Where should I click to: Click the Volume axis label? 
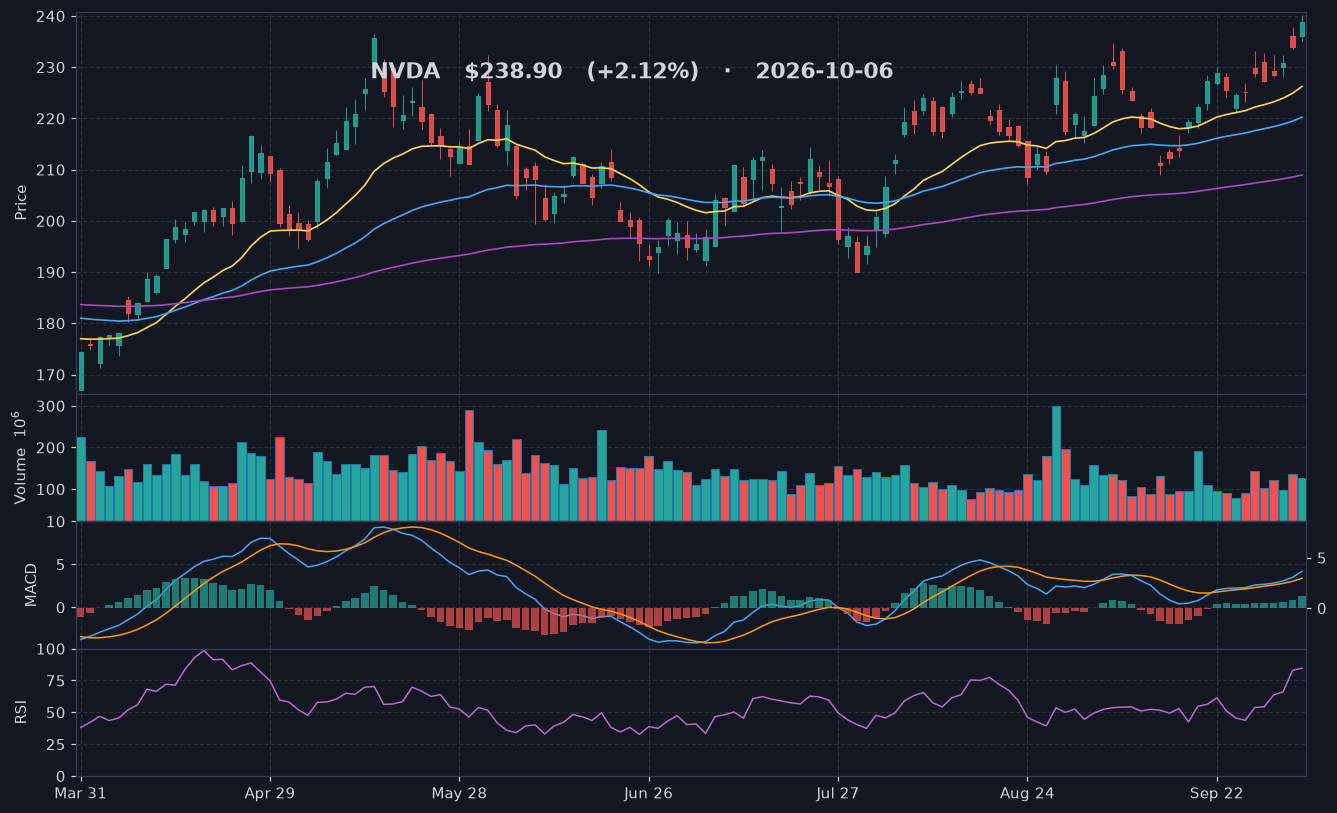(21, 458)
